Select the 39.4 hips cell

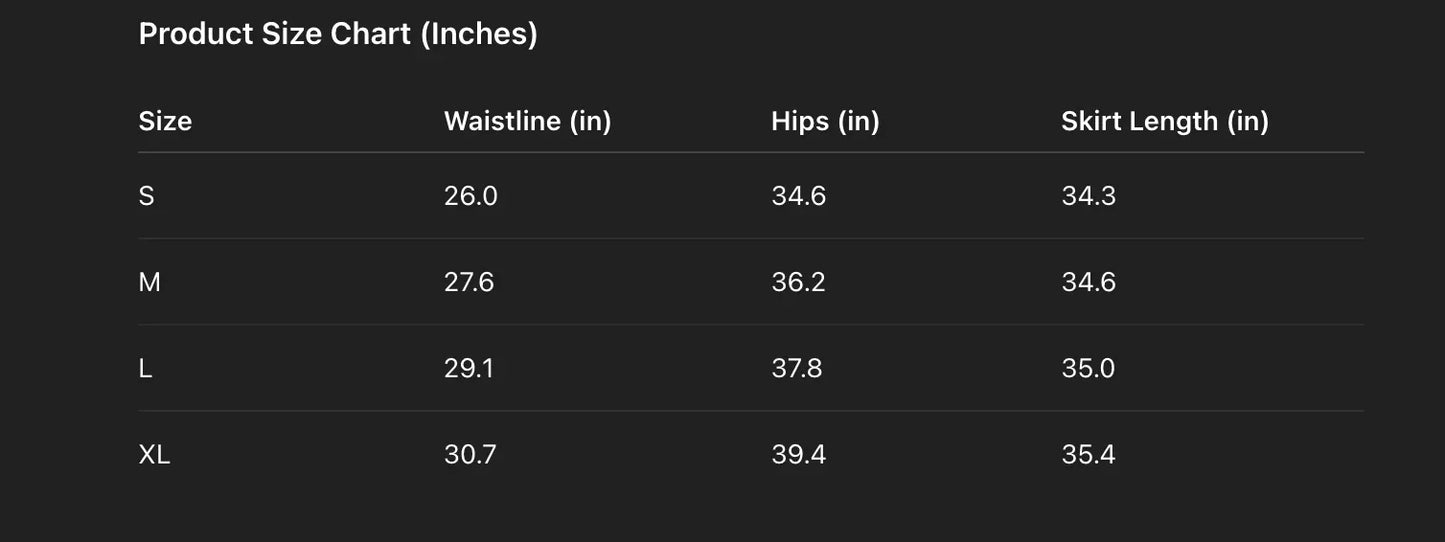point(798,455)
